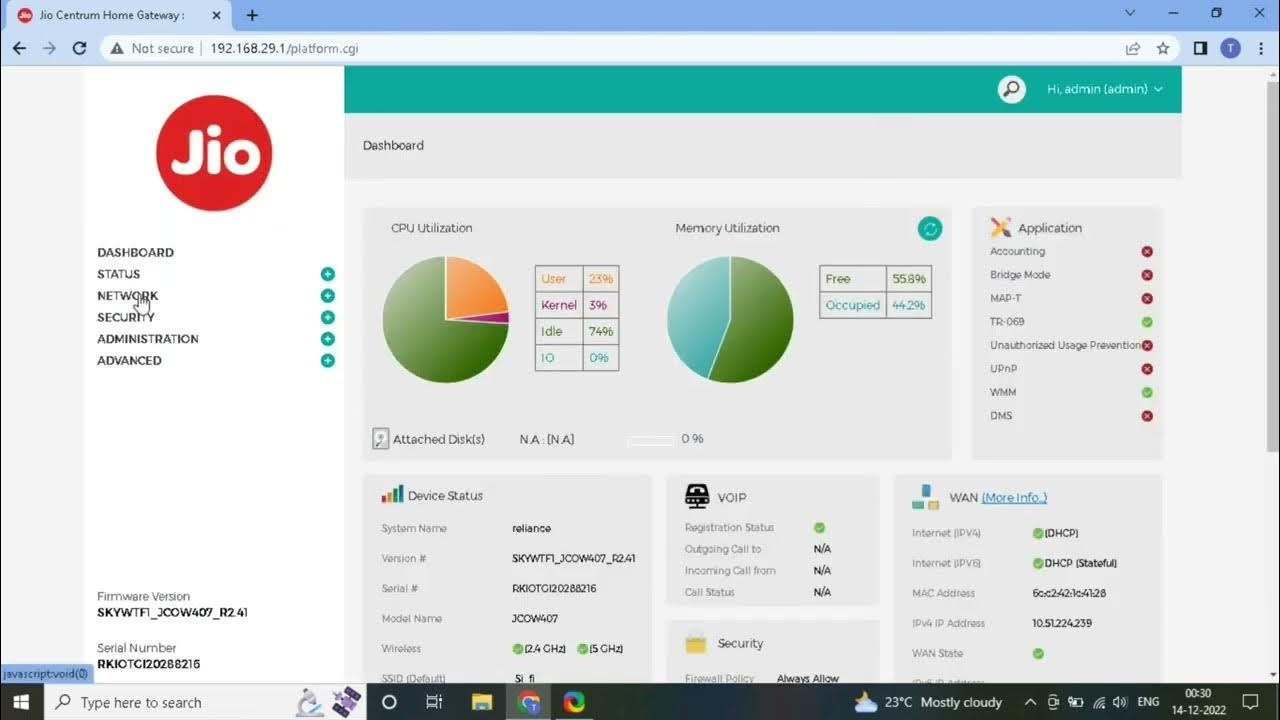Screen dimensions: 1280x720
Task: Click the Jio logo
Action: (214, 153)
